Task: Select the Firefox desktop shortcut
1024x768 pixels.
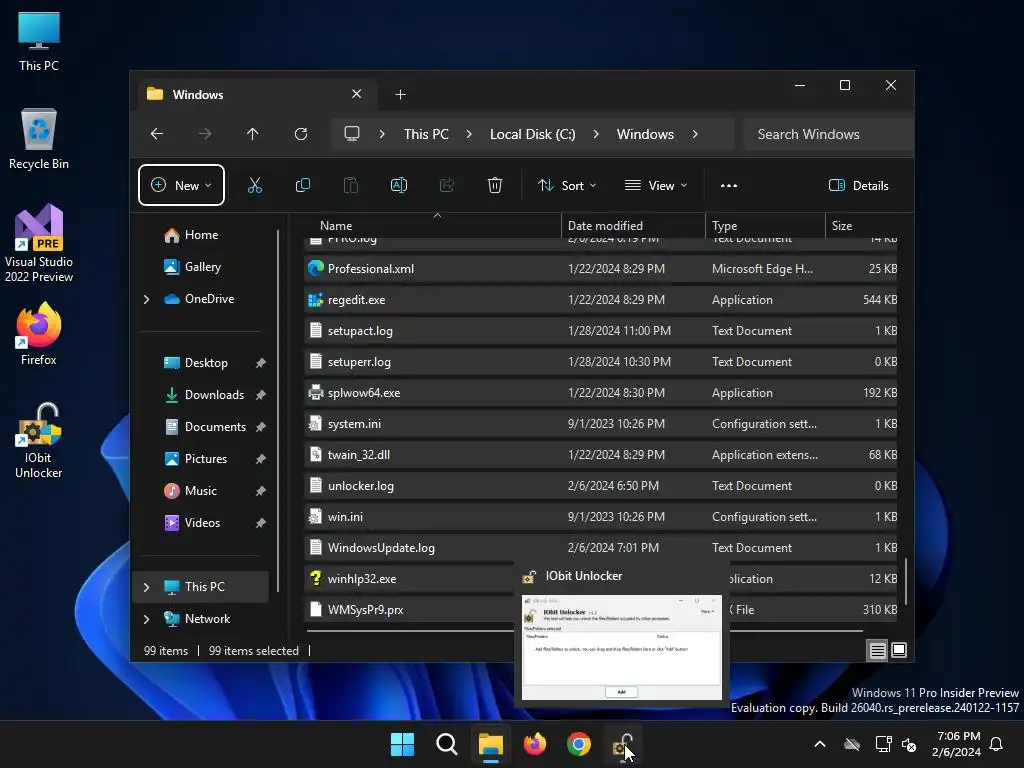Action: (39, 334)
